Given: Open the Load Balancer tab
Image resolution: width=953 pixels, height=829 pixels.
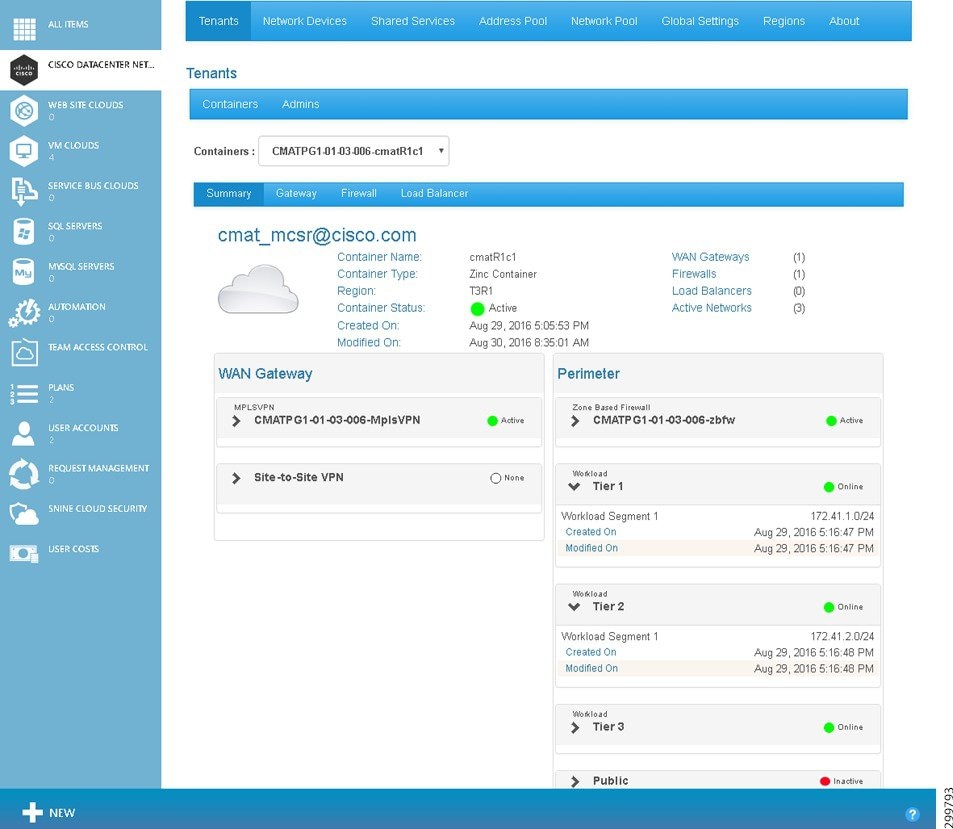Looking at the screenshot, I should [x=434, y=193].
